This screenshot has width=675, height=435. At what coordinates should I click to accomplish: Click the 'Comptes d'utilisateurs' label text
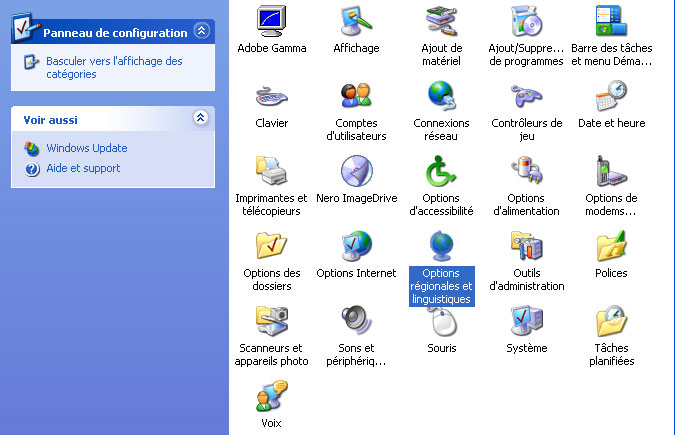(356, 130)
